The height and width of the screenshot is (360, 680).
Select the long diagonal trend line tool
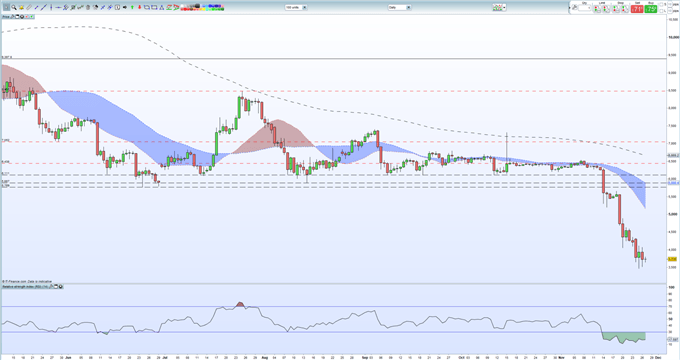(x=44, y=7)
